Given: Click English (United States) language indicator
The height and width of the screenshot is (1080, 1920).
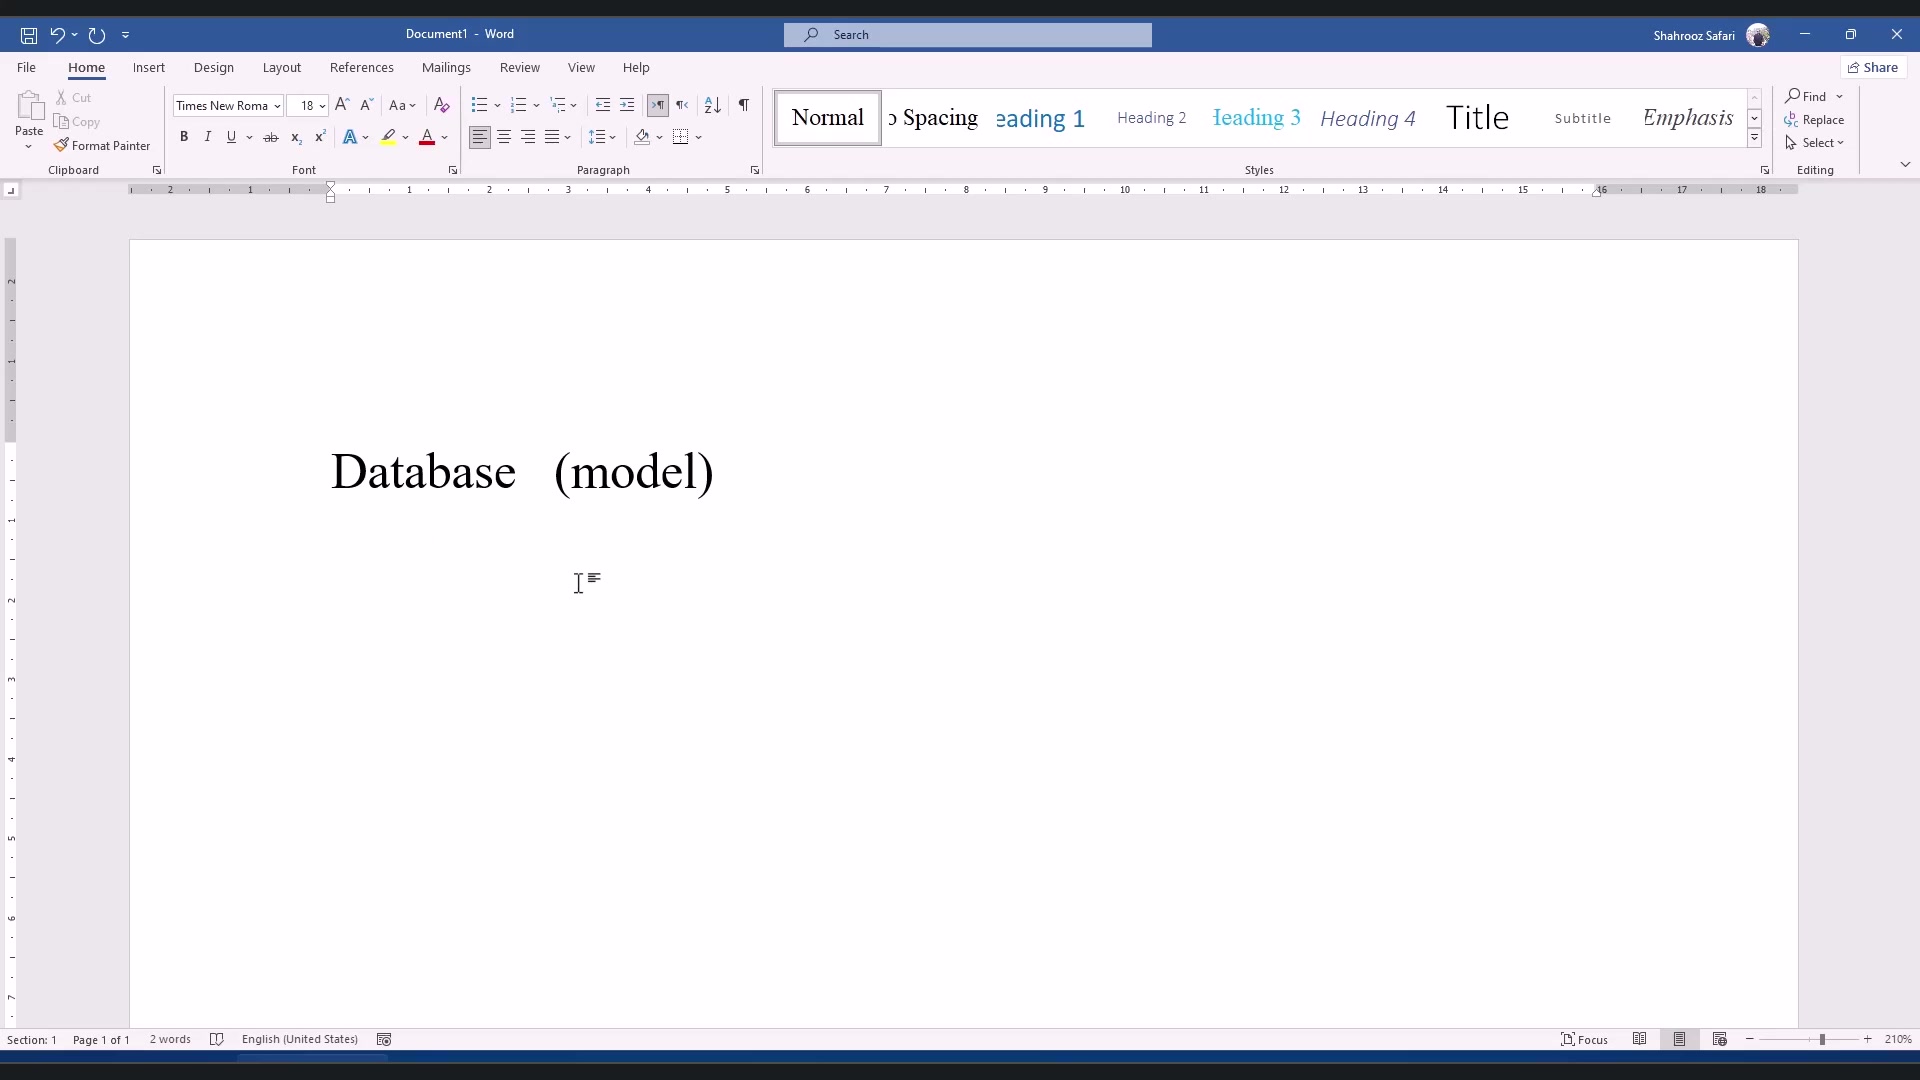Looking at the screenshot, I should point(300,1040).
